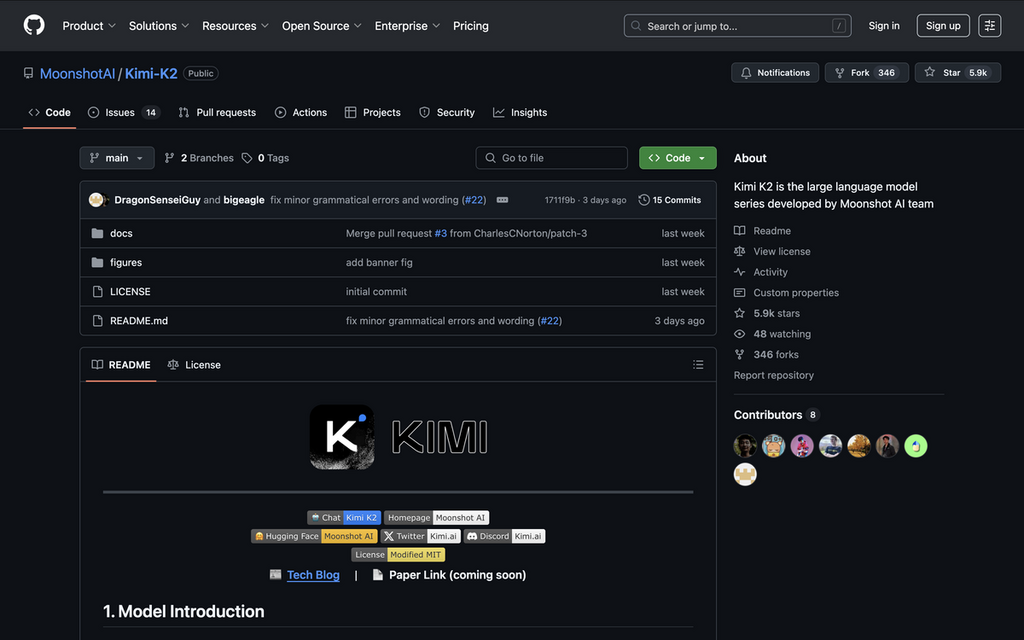Open the bigeagle author link
The width and height of the screenshot is (1024, 640).
click(244, 200)
